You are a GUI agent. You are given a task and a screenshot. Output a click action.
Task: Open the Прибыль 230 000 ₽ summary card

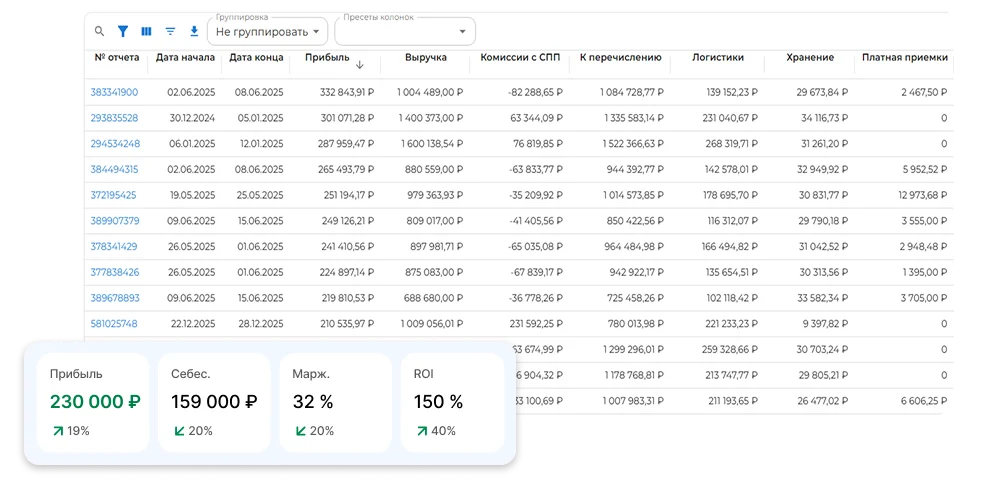pos(91,403)
